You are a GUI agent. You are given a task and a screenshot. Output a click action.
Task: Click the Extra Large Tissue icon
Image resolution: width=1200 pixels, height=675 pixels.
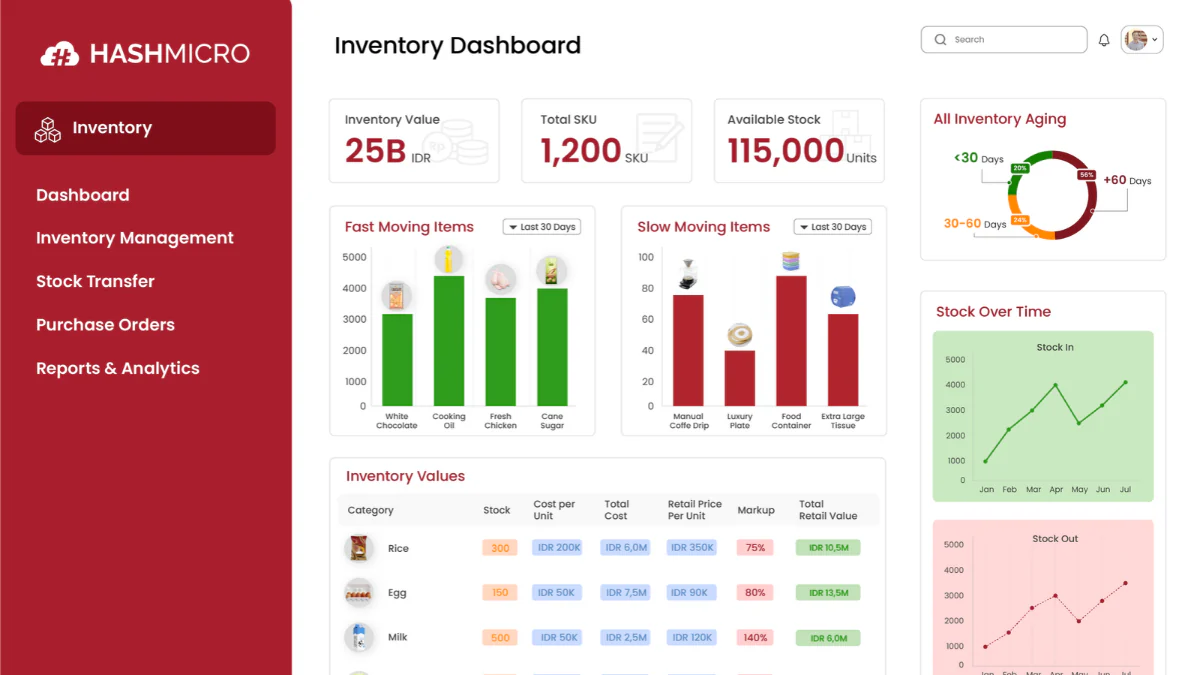(x=843, y=297)
